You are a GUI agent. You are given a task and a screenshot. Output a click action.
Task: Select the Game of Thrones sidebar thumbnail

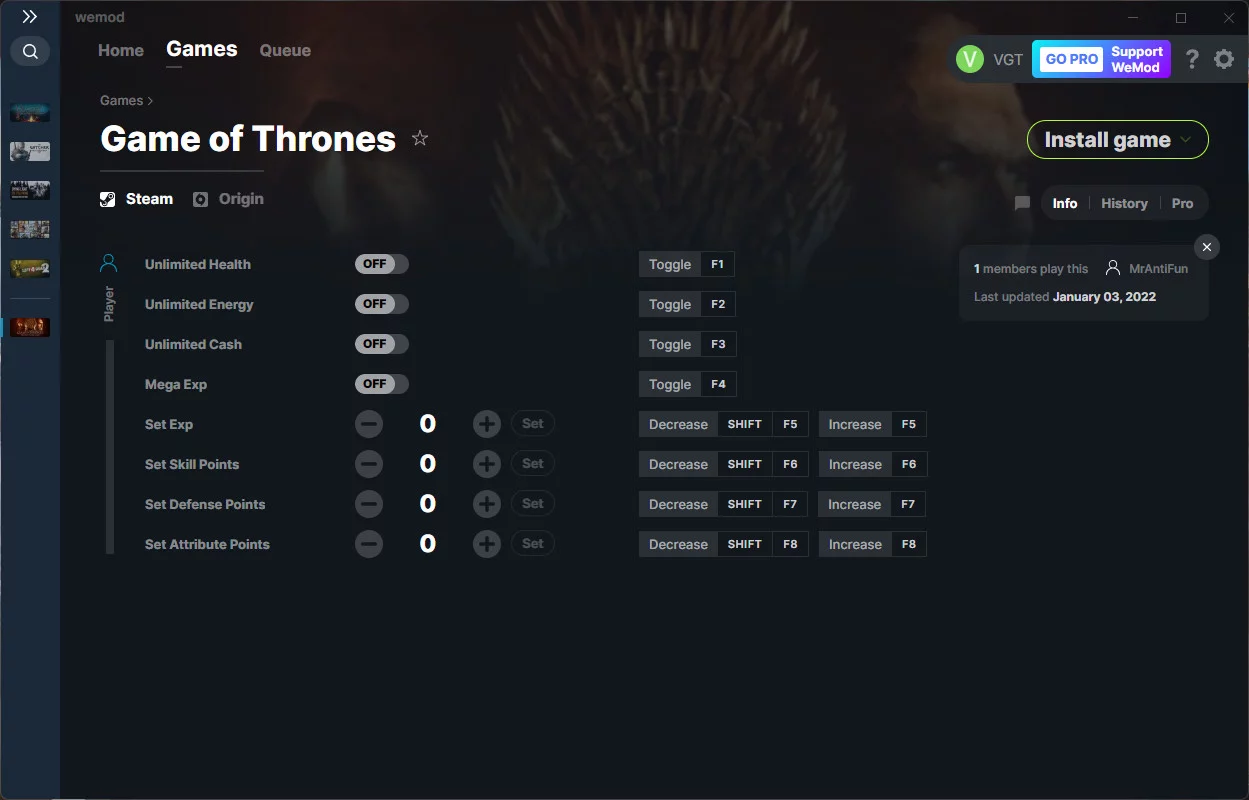pyautogui.click(x=30, y=327)
